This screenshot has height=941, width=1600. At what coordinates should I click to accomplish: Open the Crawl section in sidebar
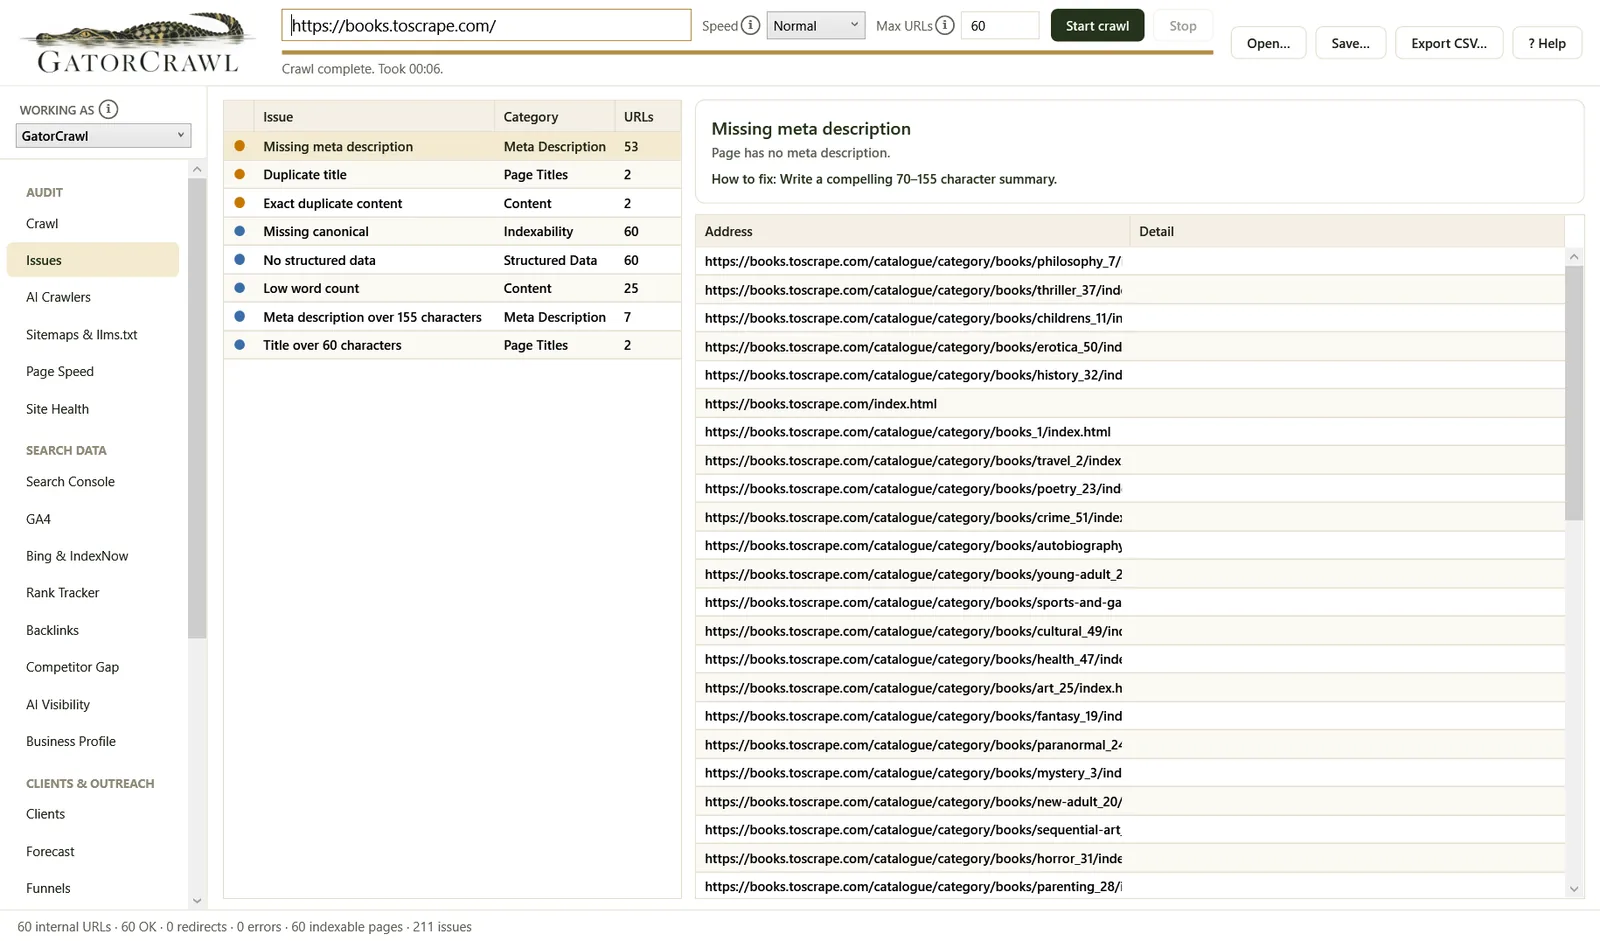tap(93, 223)
